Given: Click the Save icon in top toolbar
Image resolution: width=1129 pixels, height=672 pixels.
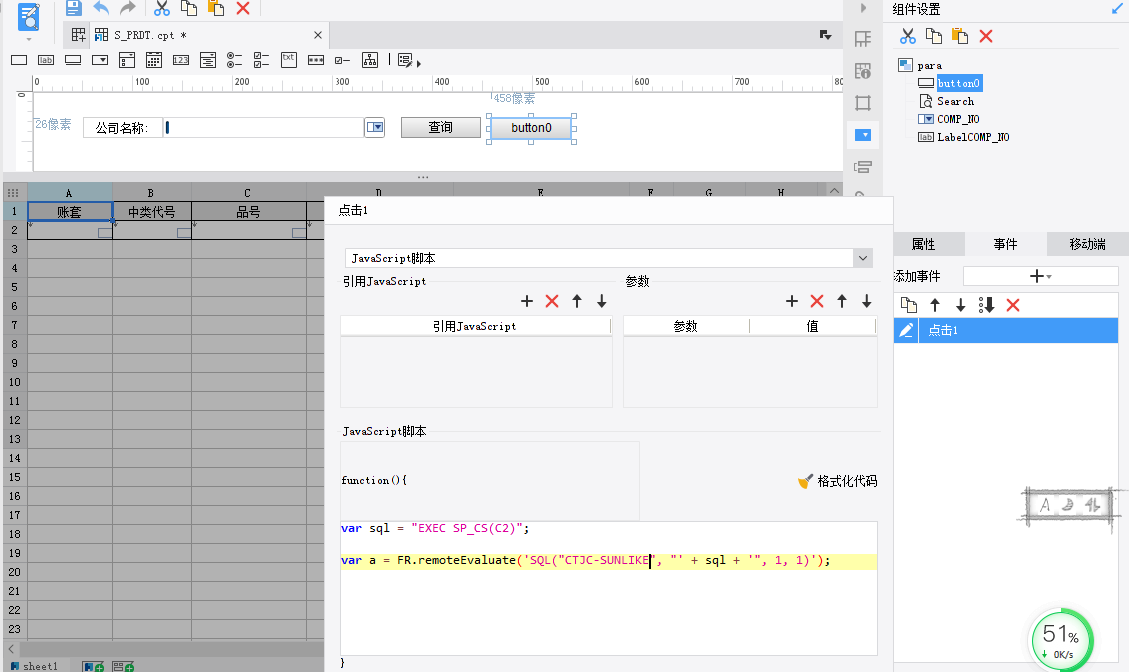Looking at the screenshot, I should coord(73,8).
